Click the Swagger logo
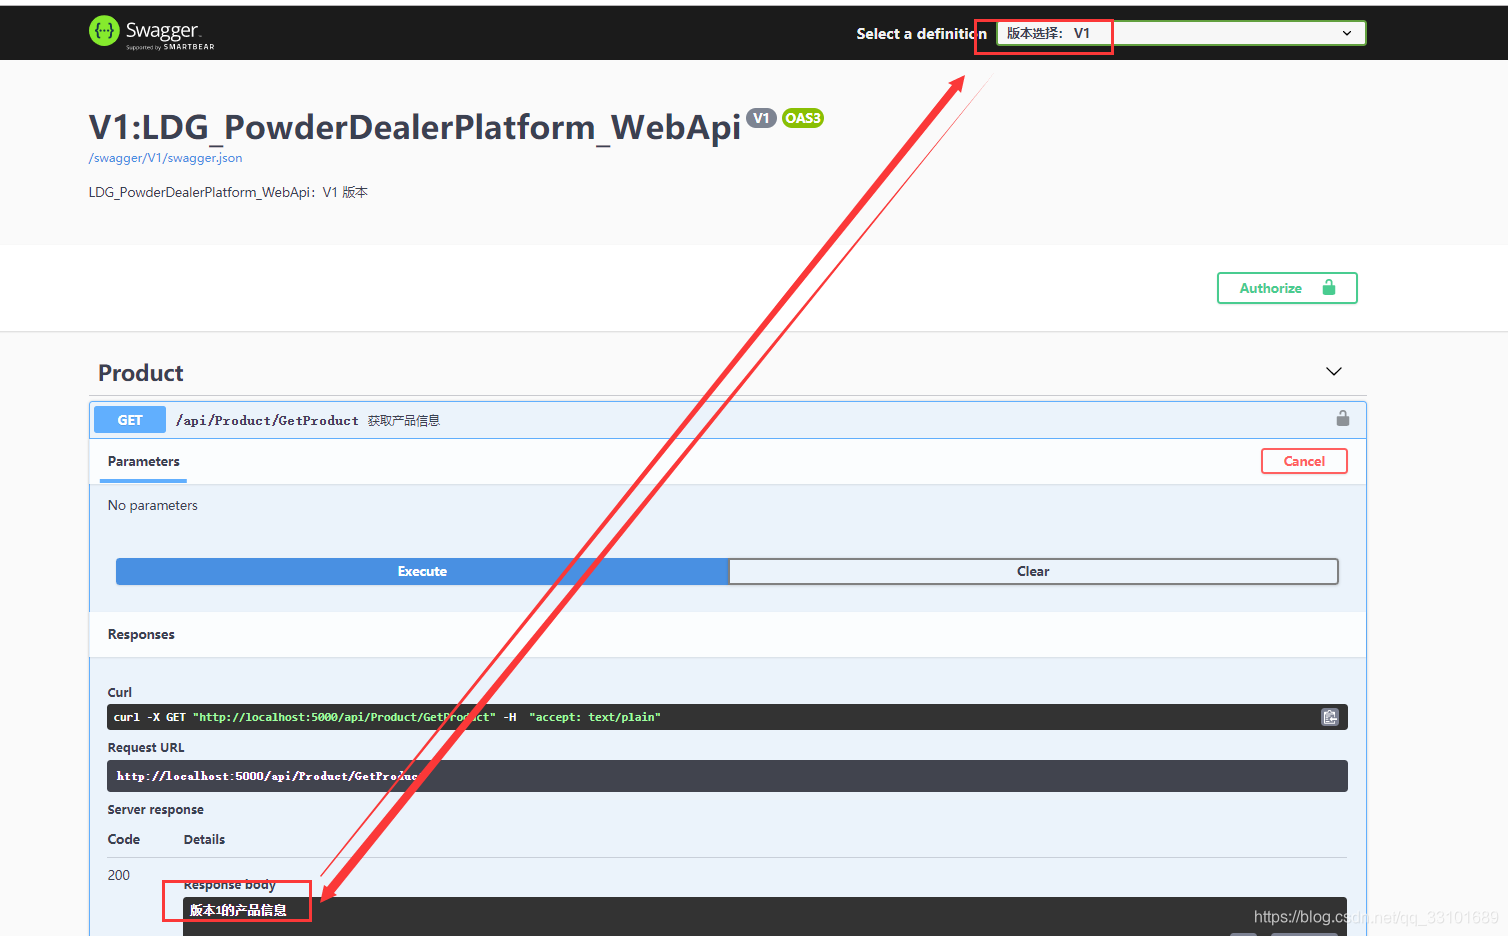 point(151,32)
